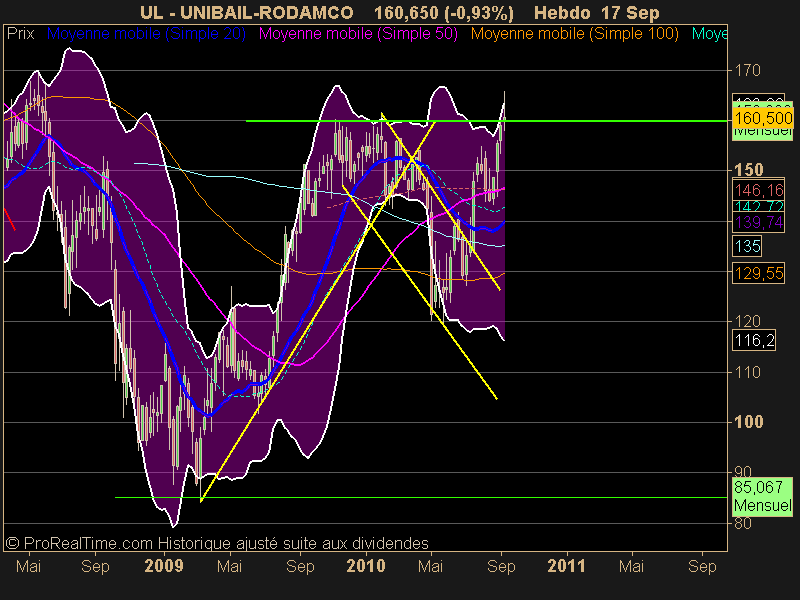
Task: Click the 120 price axis label
Action: [747, 321]
